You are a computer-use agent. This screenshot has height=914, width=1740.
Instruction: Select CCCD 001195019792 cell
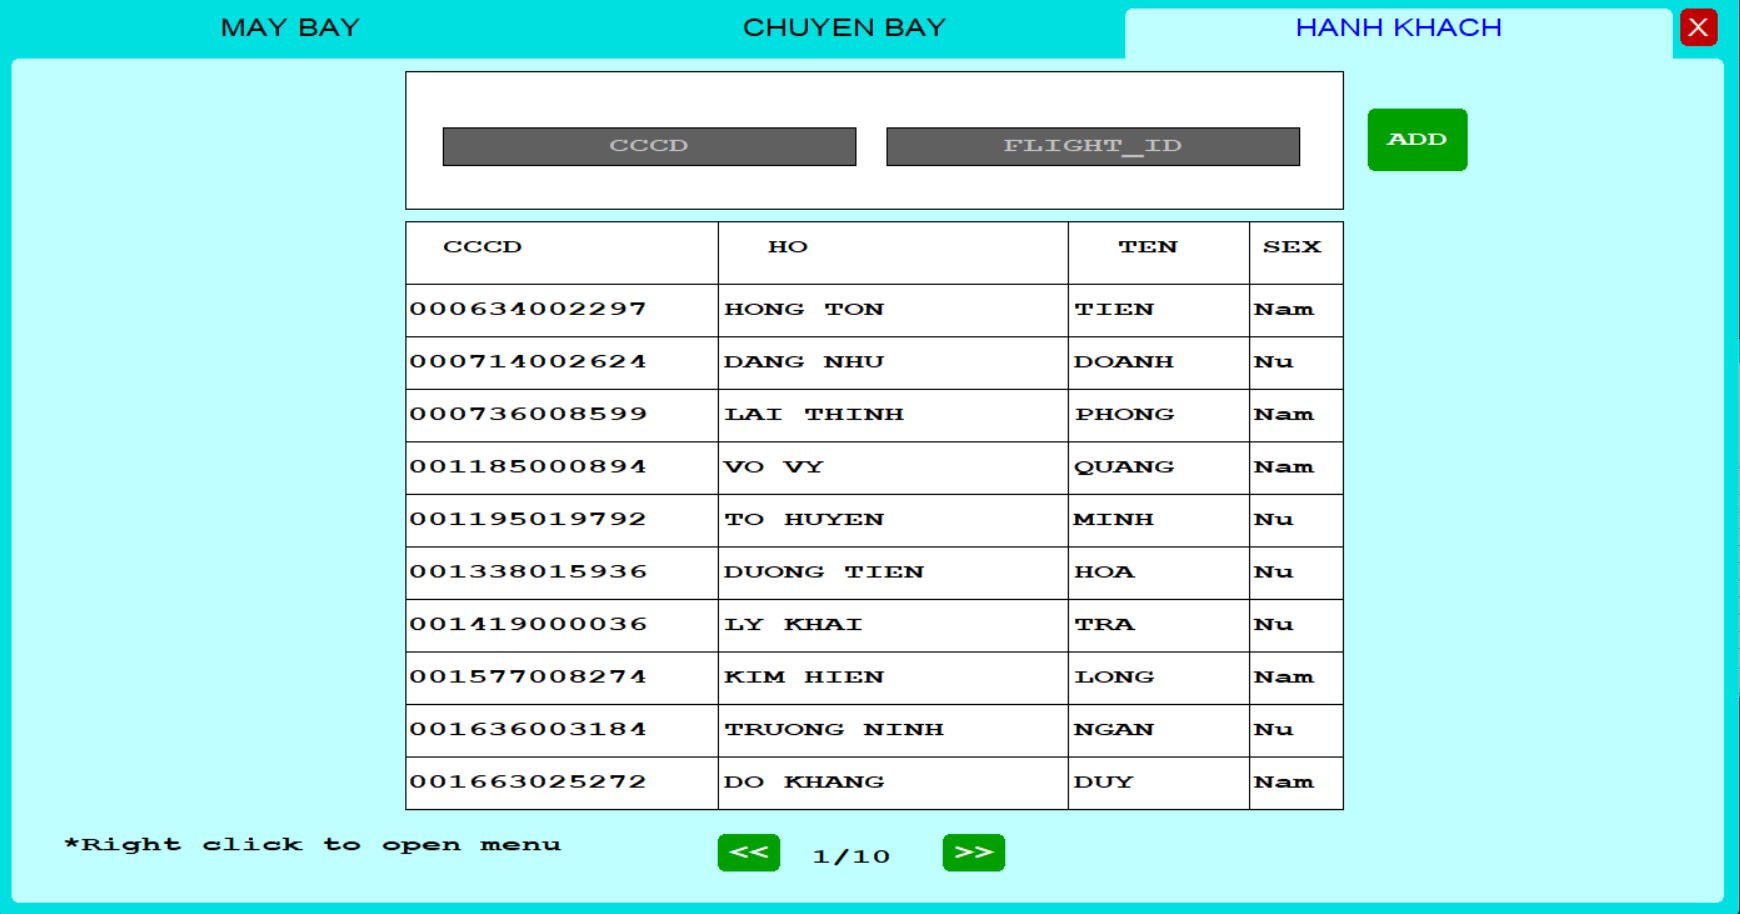[x=562, y=520]
